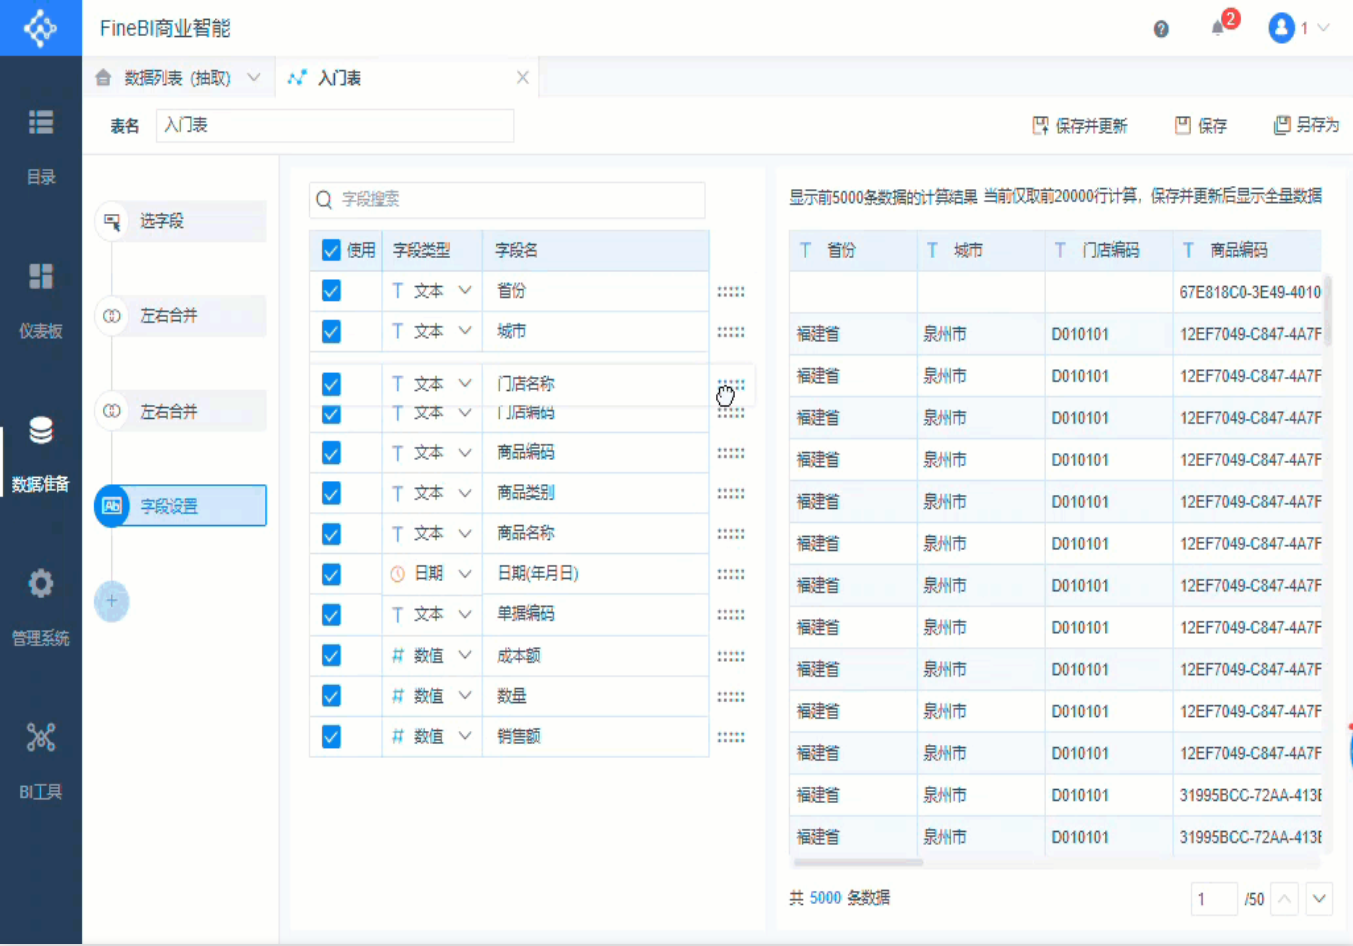This screenshot has width=1353, height=946.
Task: Open the 目录 directory sidebar icon
Action: [41, 122]
